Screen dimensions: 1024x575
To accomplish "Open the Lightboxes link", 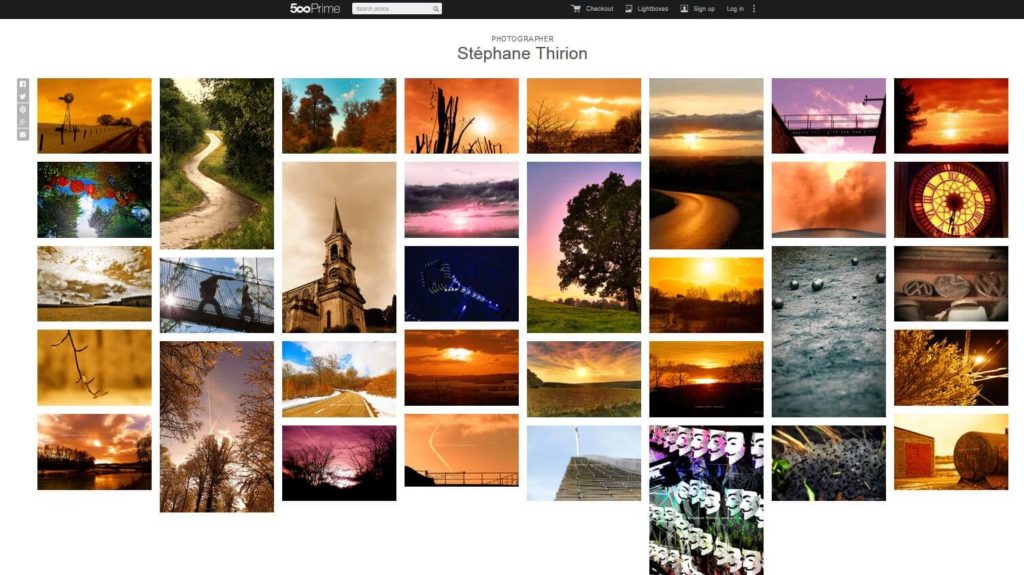I will click(x=652, y=8).
